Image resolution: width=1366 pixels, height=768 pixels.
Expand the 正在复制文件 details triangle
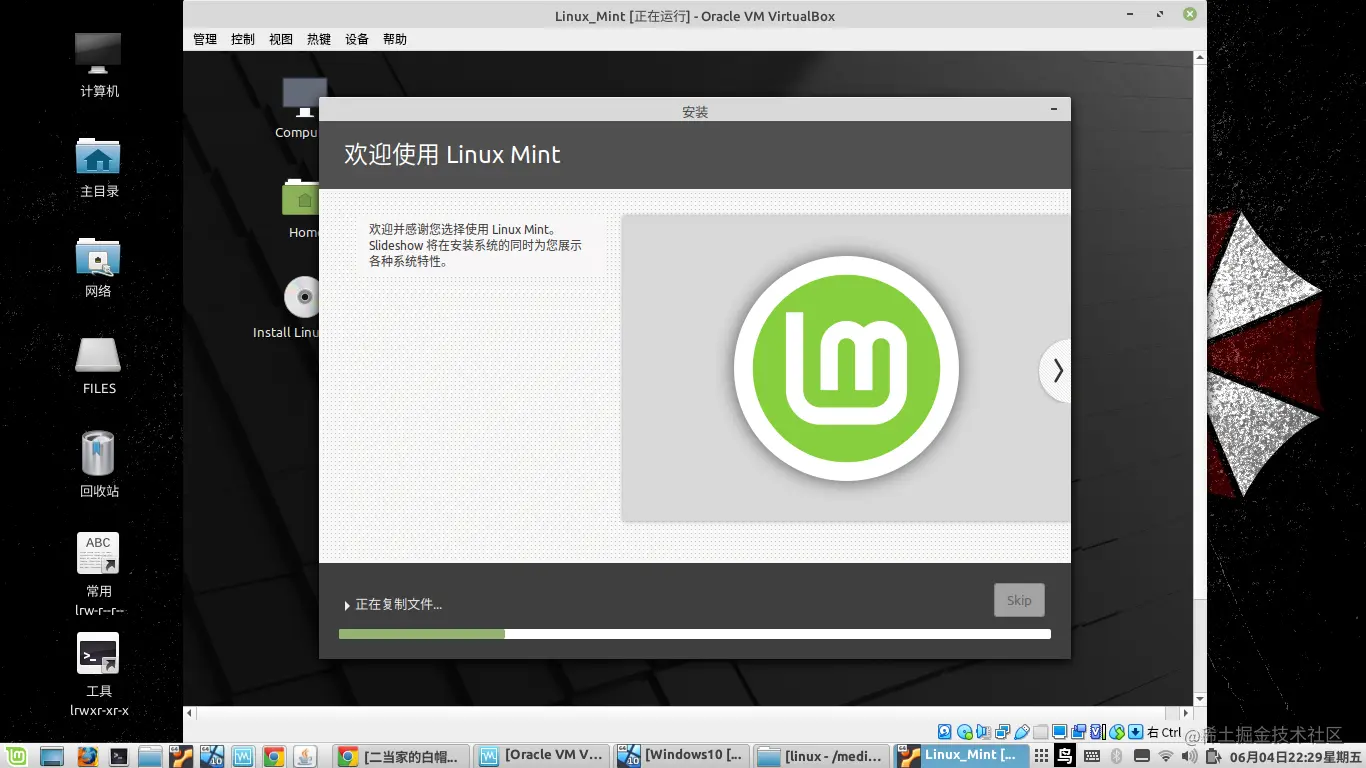pyautogui.click(x=347, y=605)
